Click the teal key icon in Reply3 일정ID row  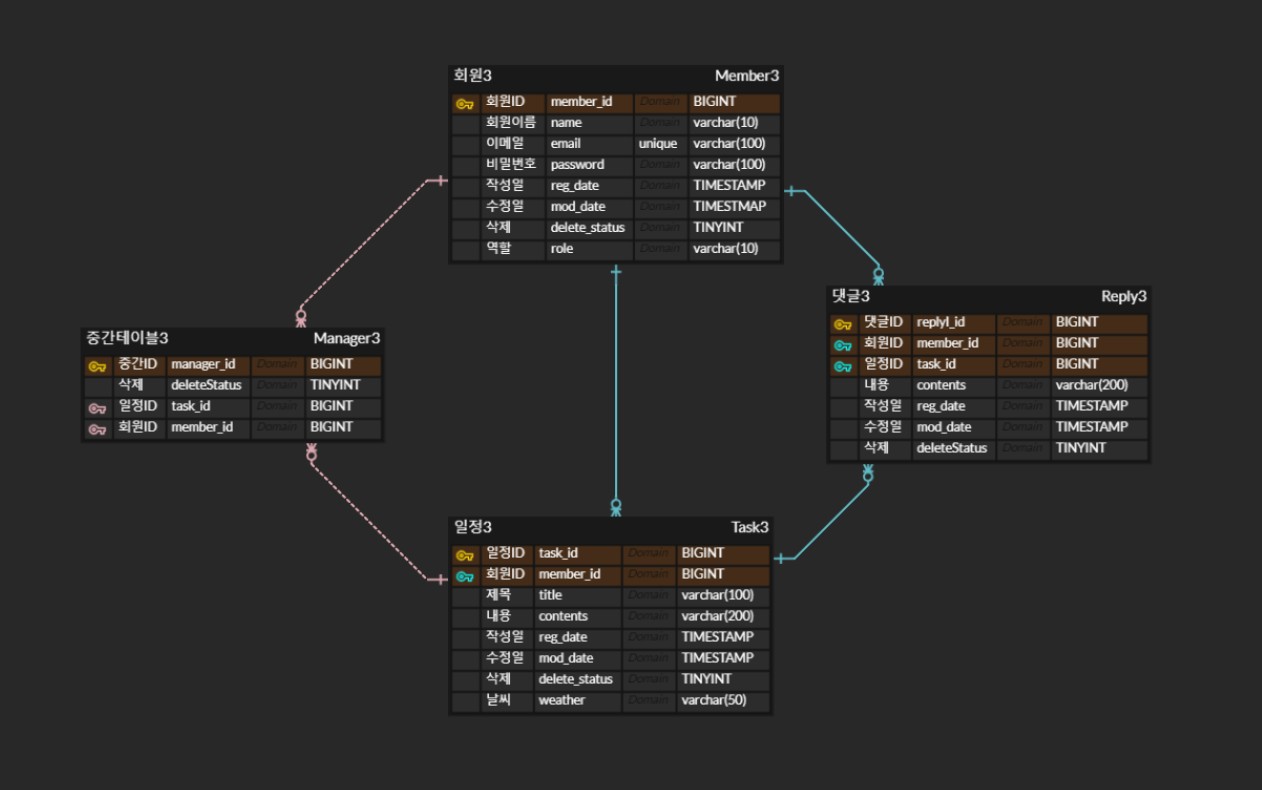tap(843, 365)
